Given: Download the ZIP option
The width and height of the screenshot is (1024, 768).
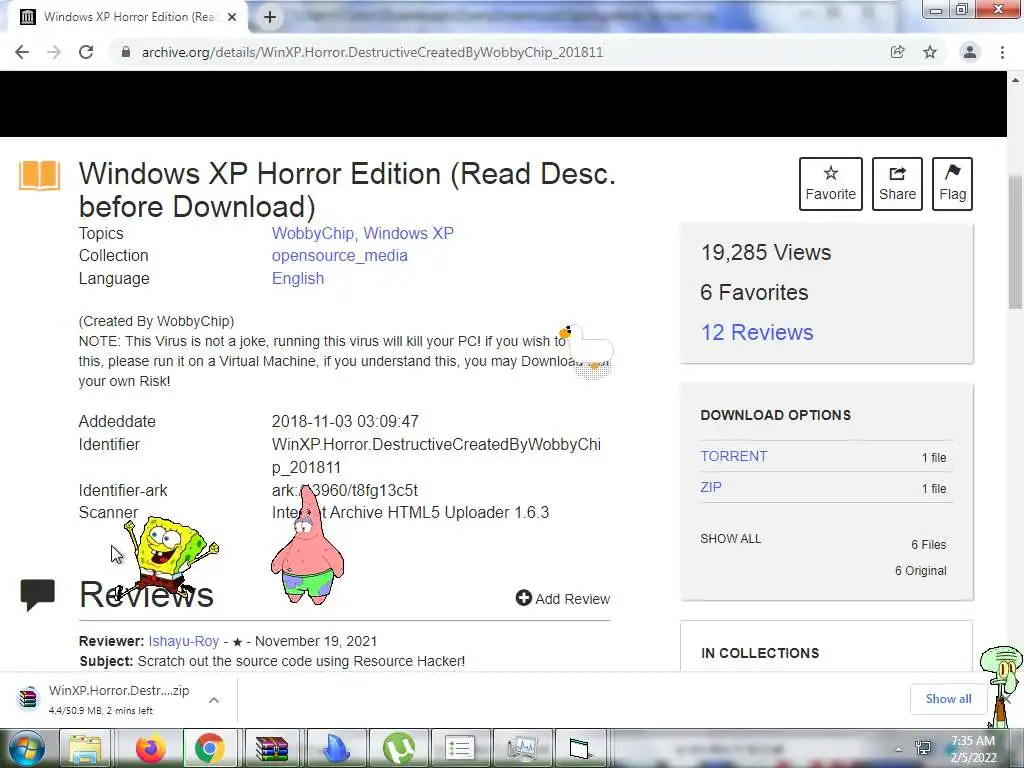Looking at the screenshot, I should pyautogui.click(x=711, y=487).
